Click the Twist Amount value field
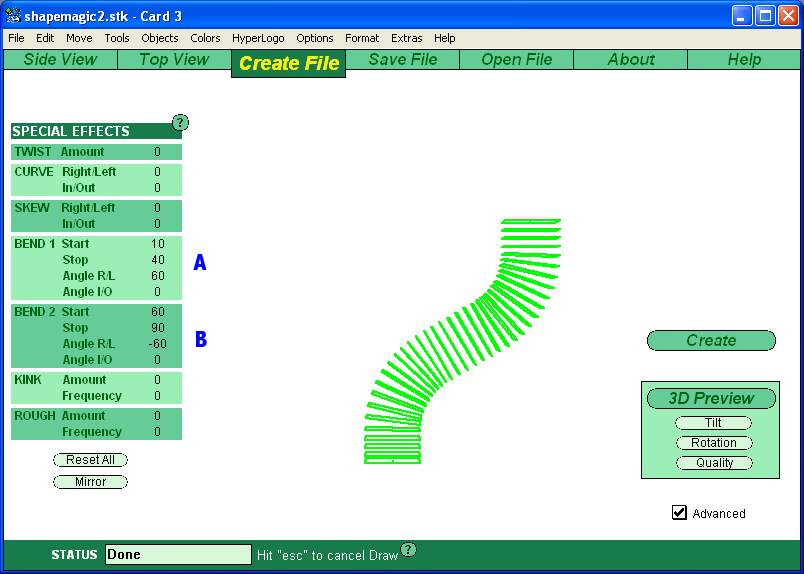Image resolution: width=804 pixels, height=574 pixels. (x=157, y=152)
